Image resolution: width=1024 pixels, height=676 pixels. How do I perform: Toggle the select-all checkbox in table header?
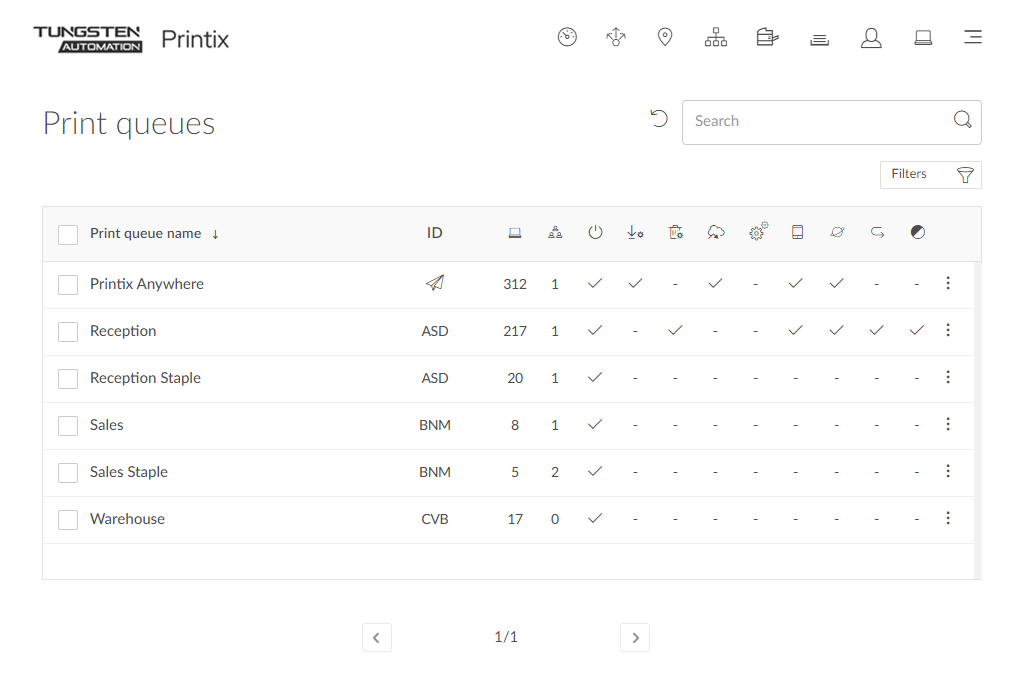(x=68, y=234)
